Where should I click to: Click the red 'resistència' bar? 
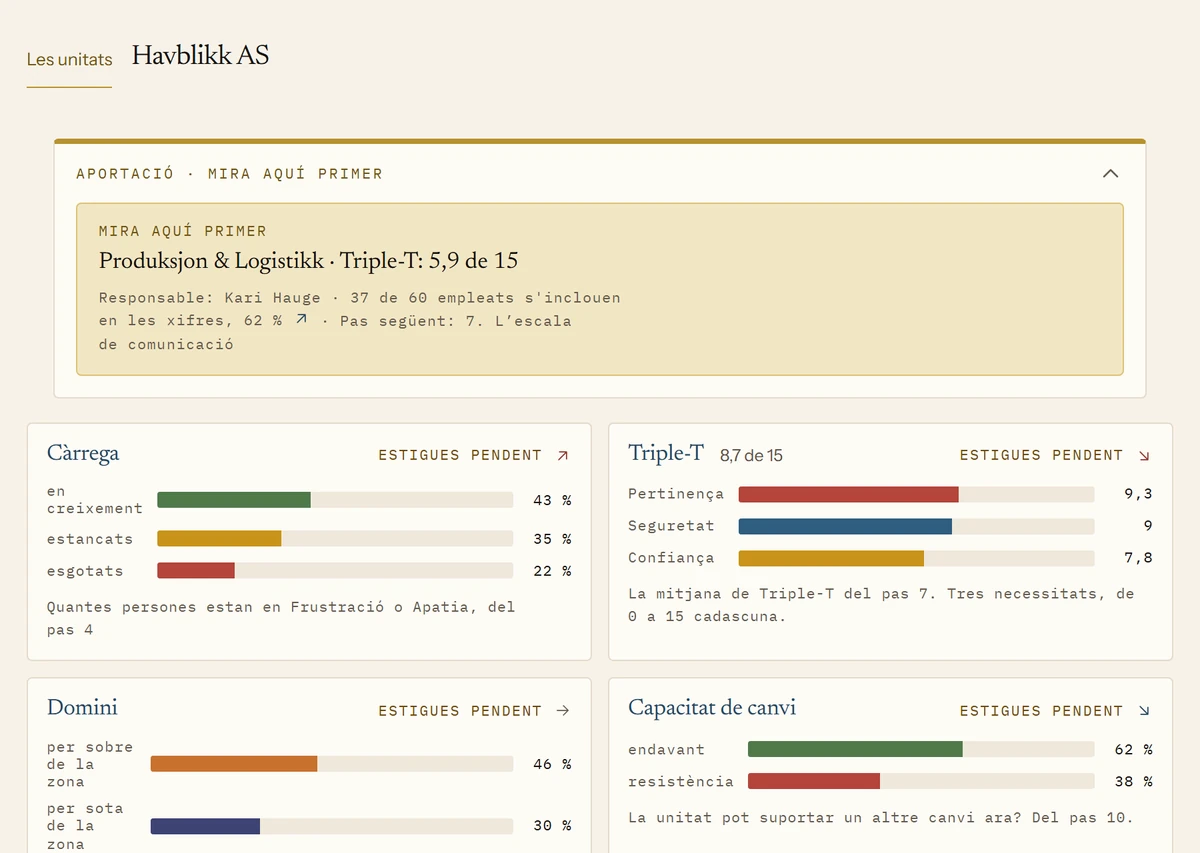814,781
